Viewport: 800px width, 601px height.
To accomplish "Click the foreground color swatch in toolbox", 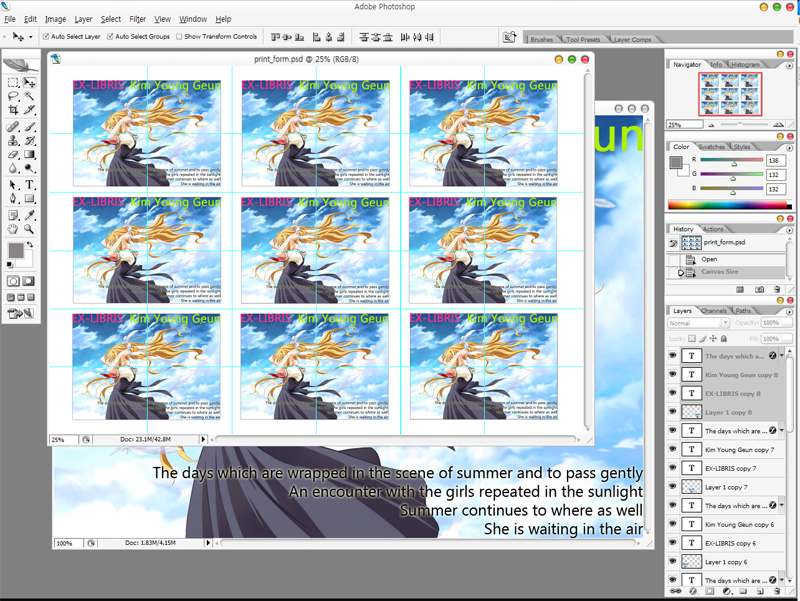I will pyautogui.click(x=15, y=251).
